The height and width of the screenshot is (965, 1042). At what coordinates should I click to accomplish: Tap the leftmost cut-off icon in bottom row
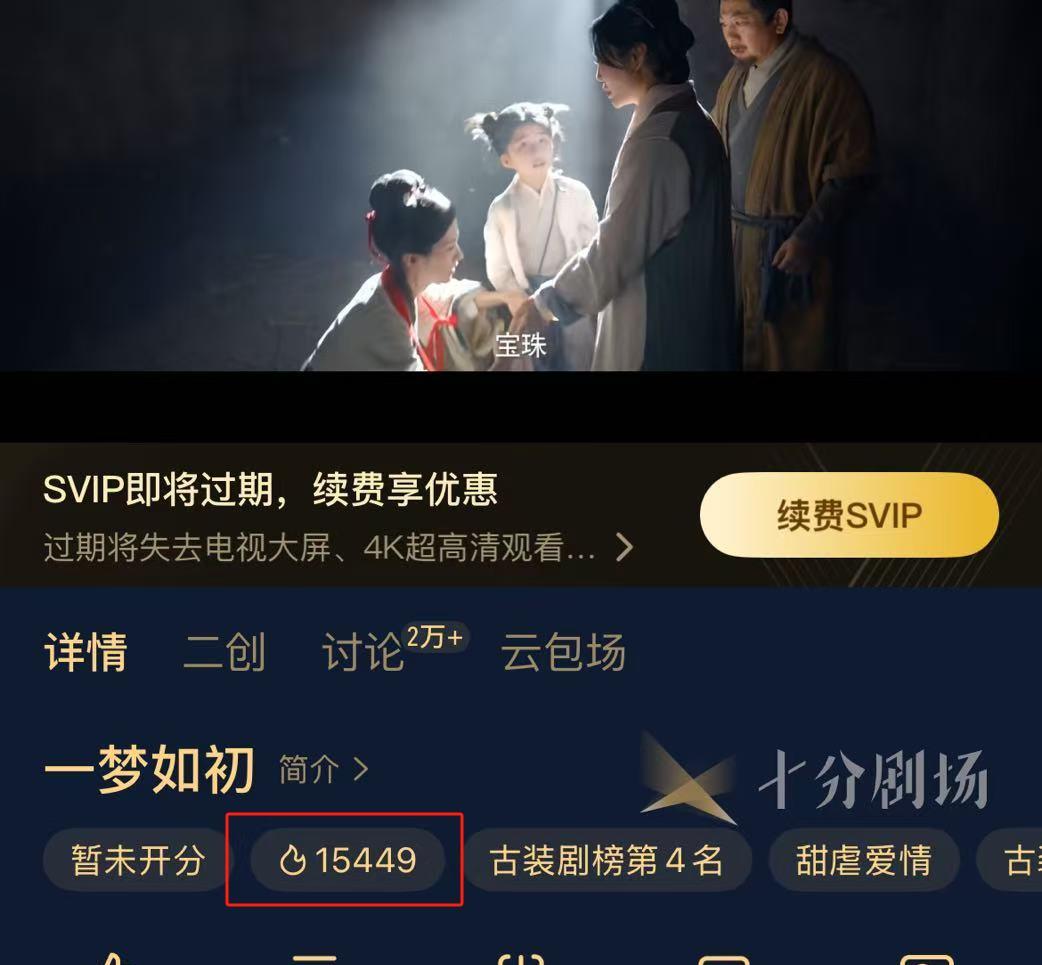(x=113, y=958)
